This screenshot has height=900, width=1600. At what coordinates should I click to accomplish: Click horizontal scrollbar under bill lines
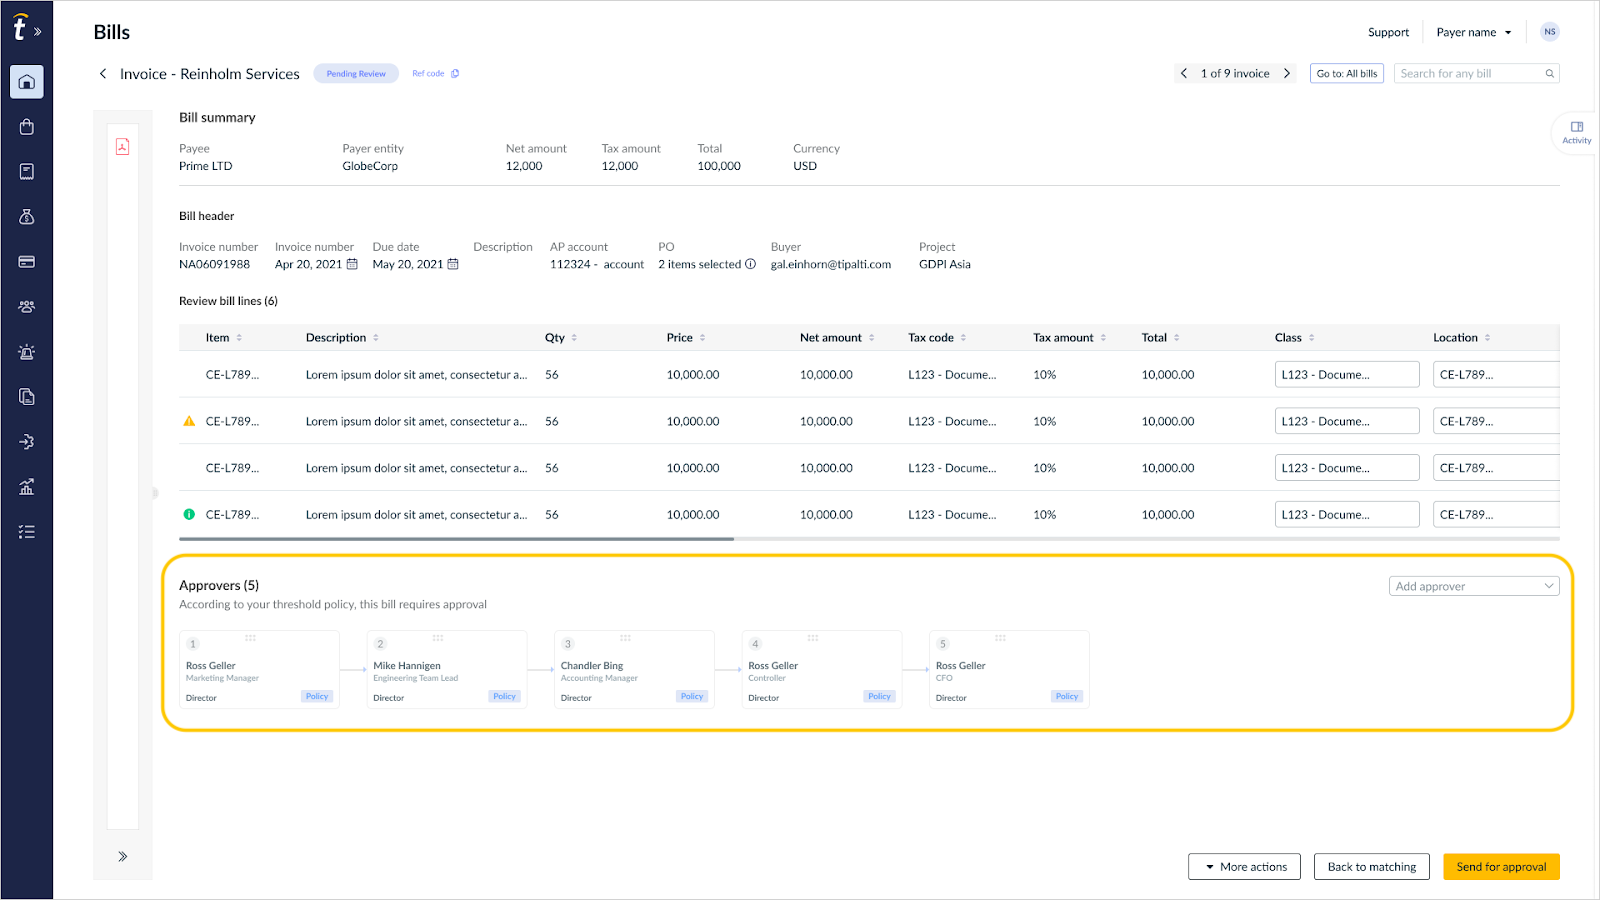[x=456, y=539]
